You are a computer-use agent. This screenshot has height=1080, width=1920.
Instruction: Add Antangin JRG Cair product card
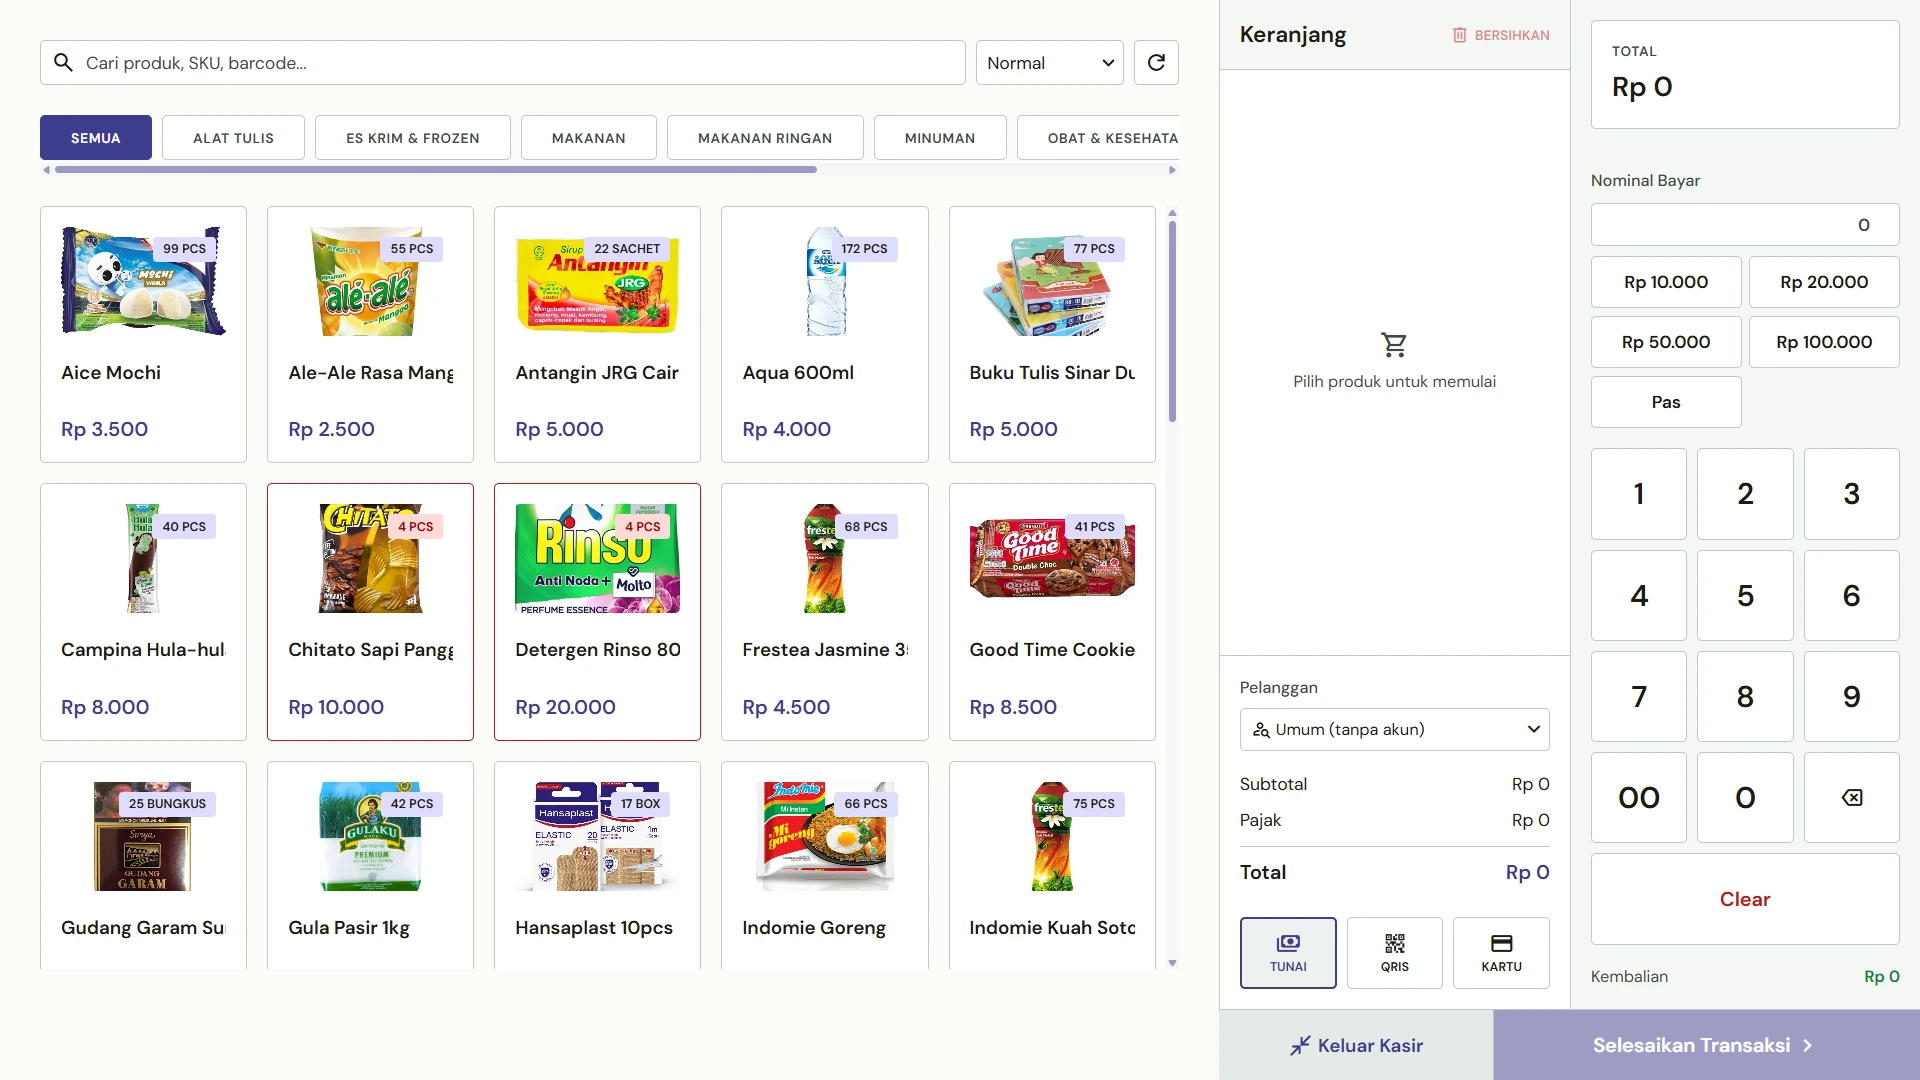(597, 334)
